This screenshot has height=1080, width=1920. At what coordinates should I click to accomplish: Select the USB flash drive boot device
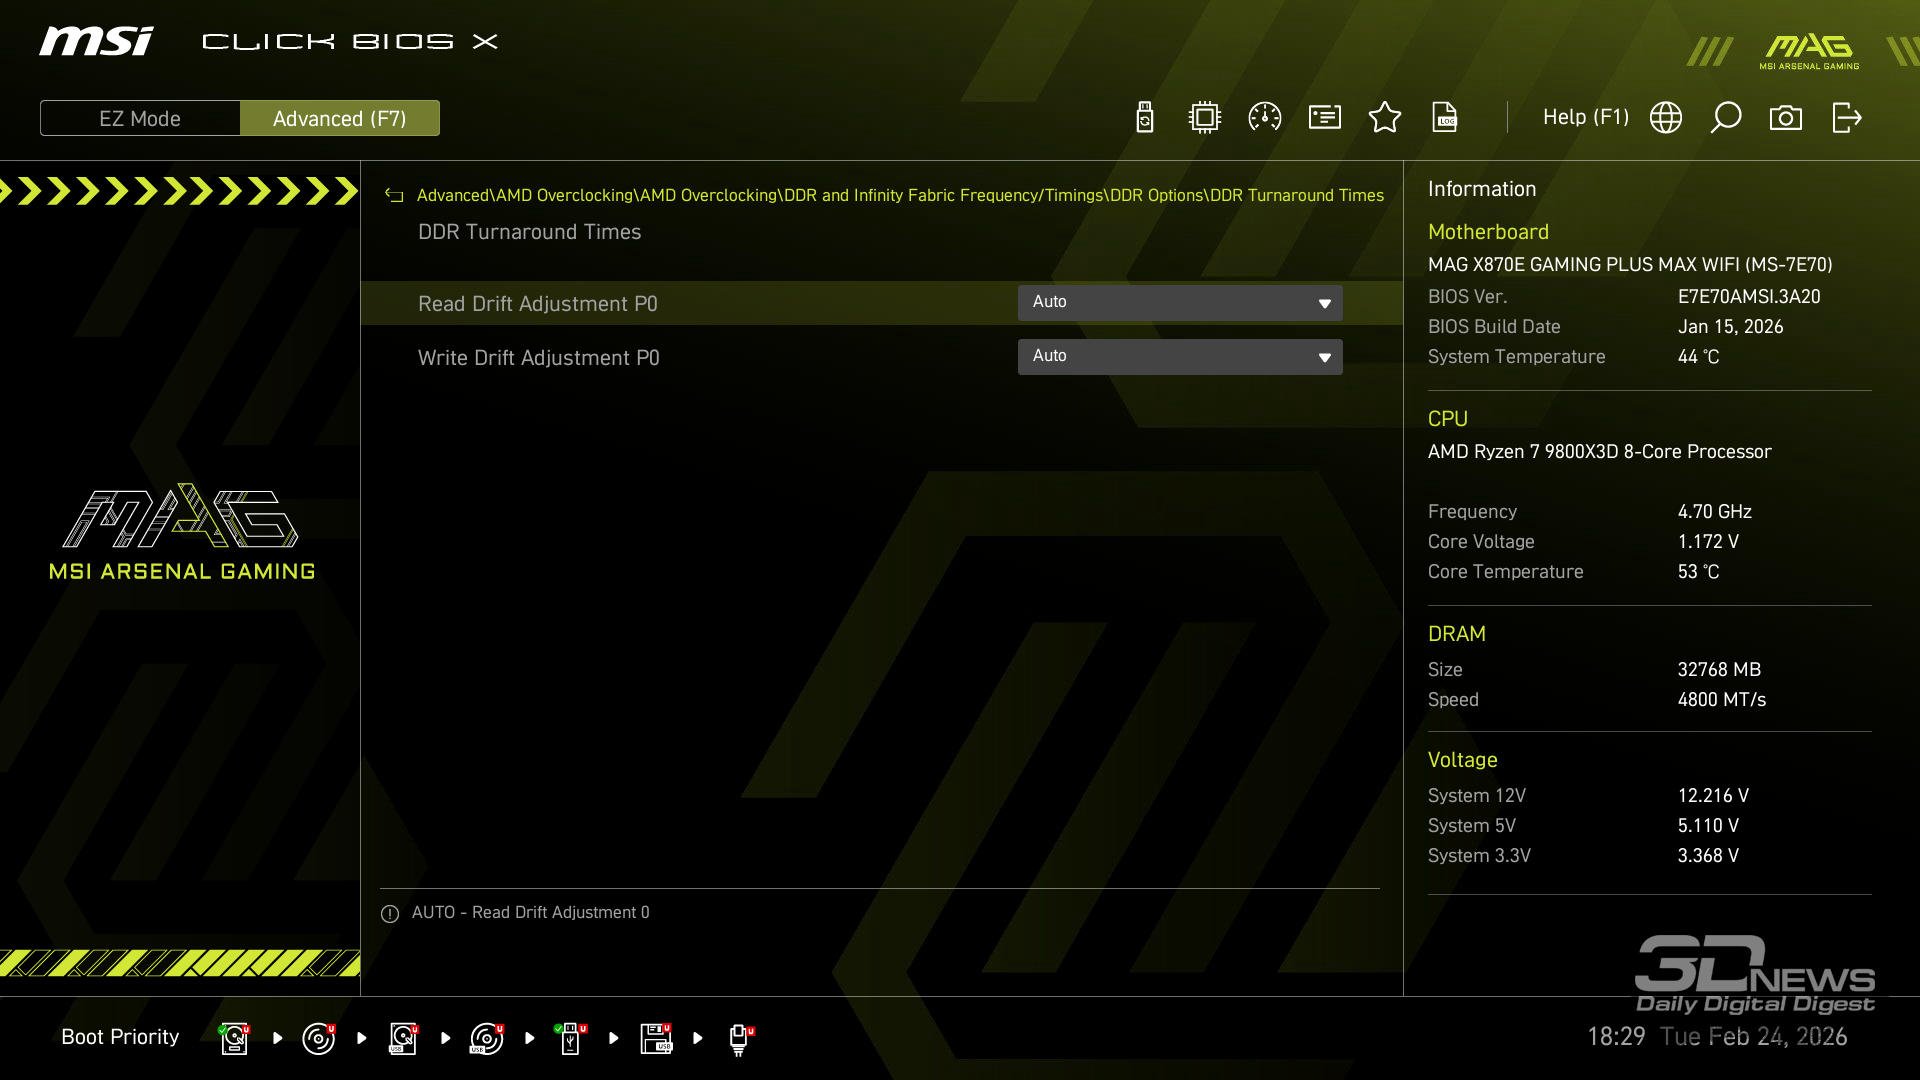pos(571,1038)
